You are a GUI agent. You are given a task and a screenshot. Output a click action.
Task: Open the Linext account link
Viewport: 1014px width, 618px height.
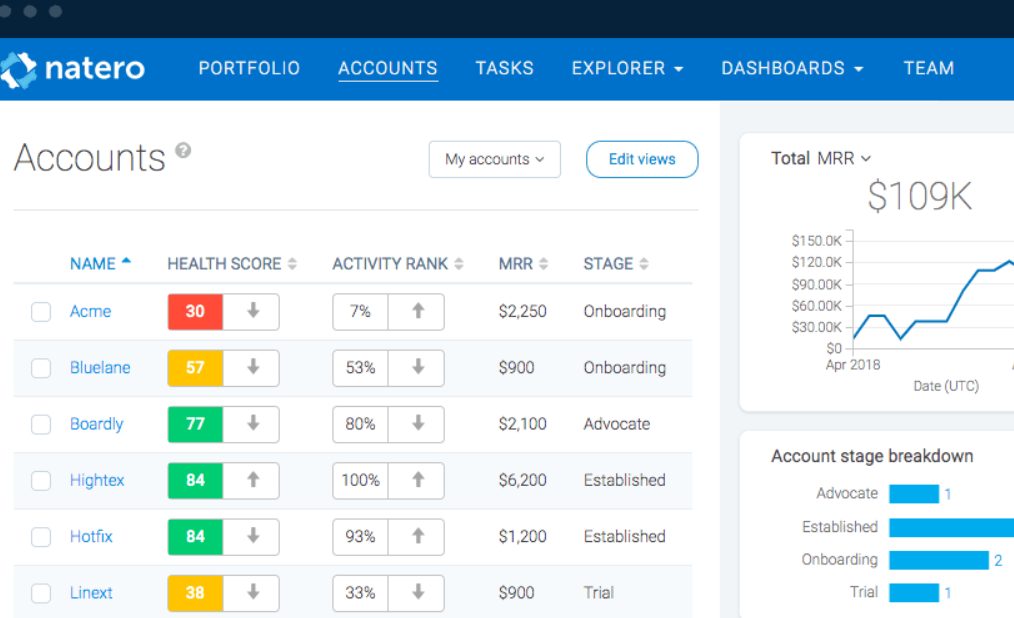click(x=91, y=592)
